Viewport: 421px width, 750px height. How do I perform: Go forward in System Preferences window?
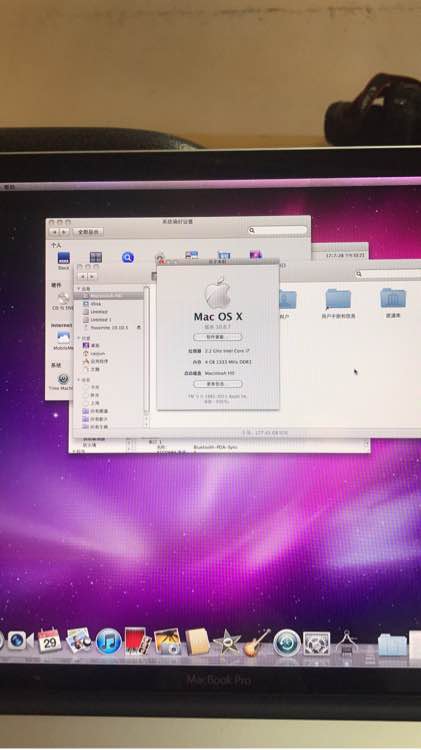64,232
